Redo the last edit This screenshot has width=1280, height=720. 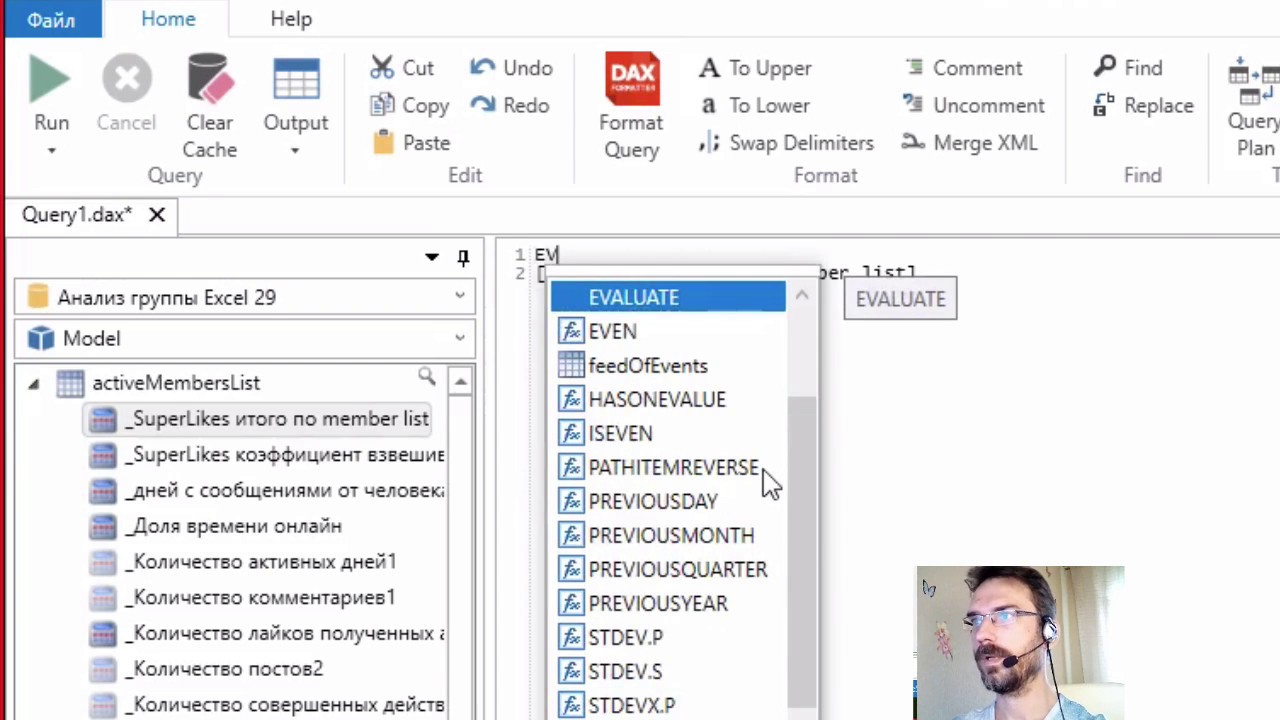509,105
